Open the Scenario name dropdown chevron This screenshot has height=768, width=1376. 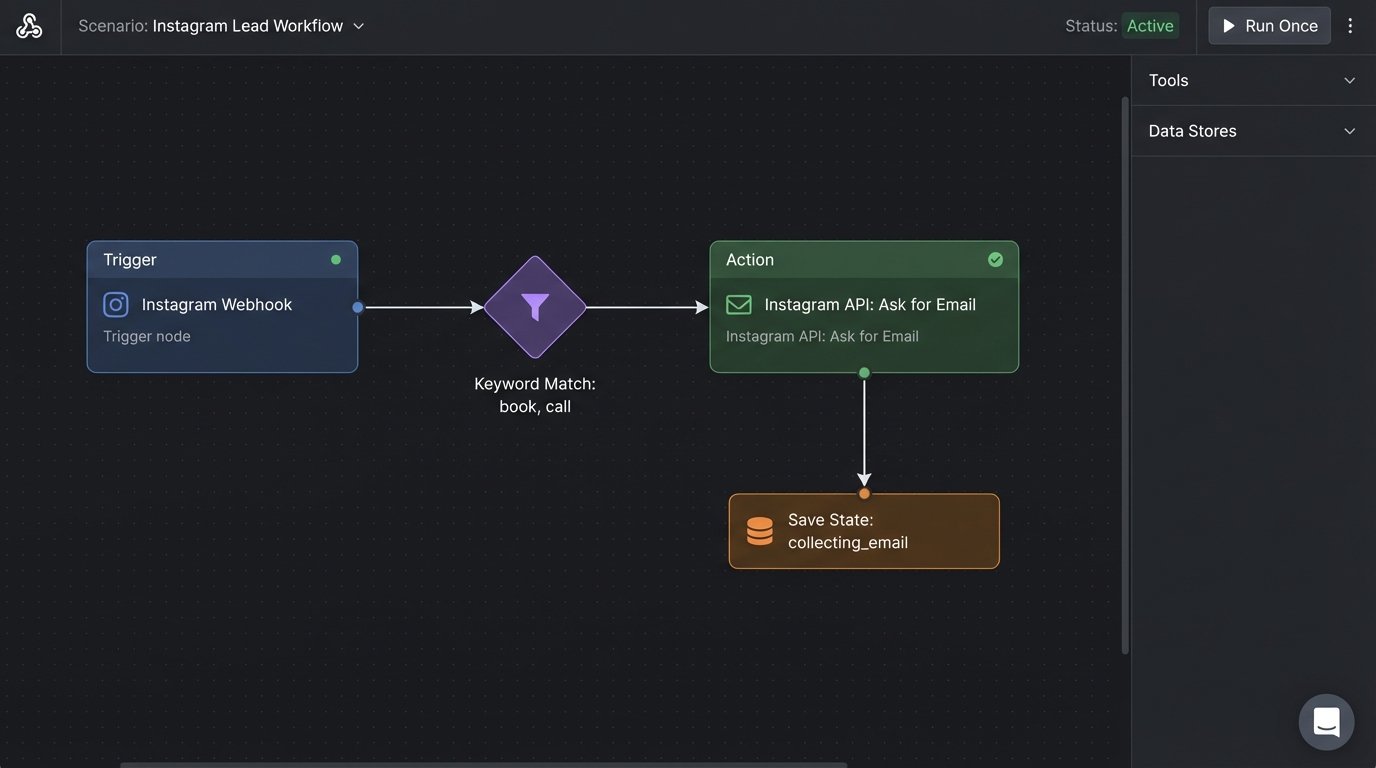[359, 26]
